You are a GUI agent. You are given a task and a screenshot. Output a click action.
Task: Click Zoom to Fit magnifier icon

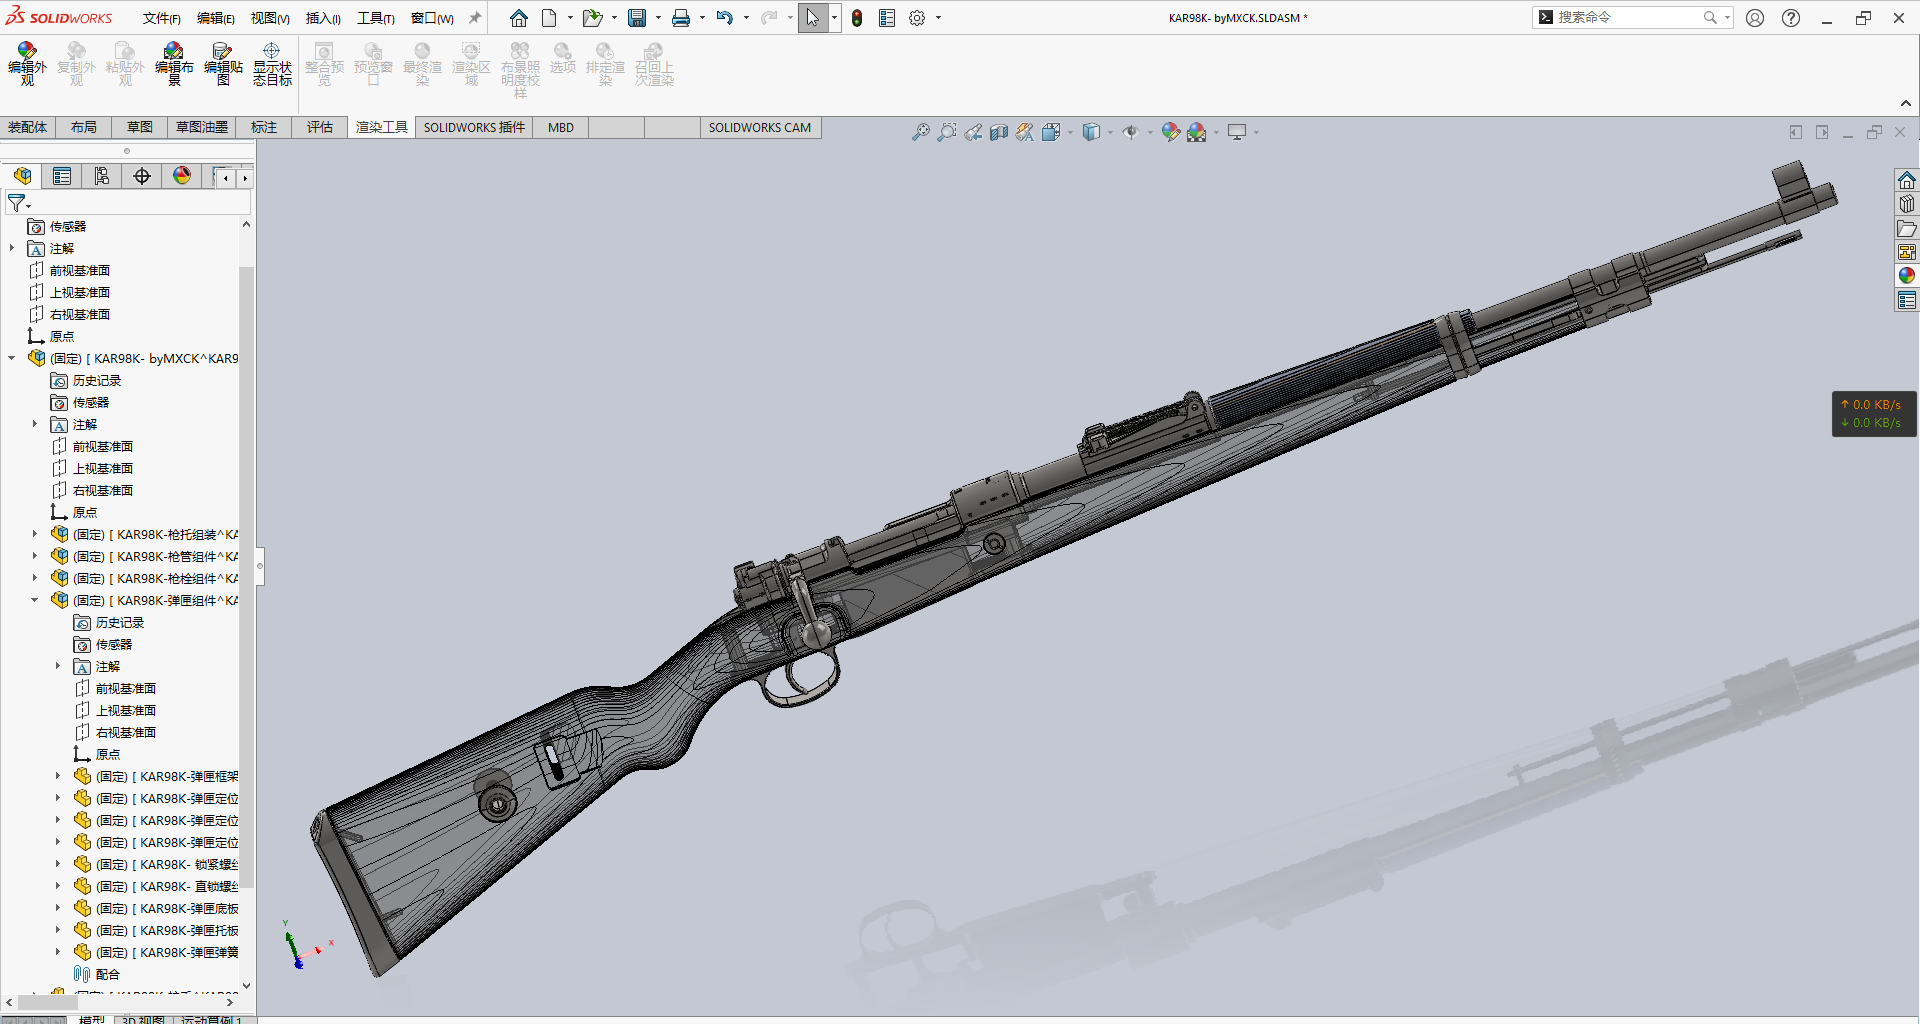(920, 132)
